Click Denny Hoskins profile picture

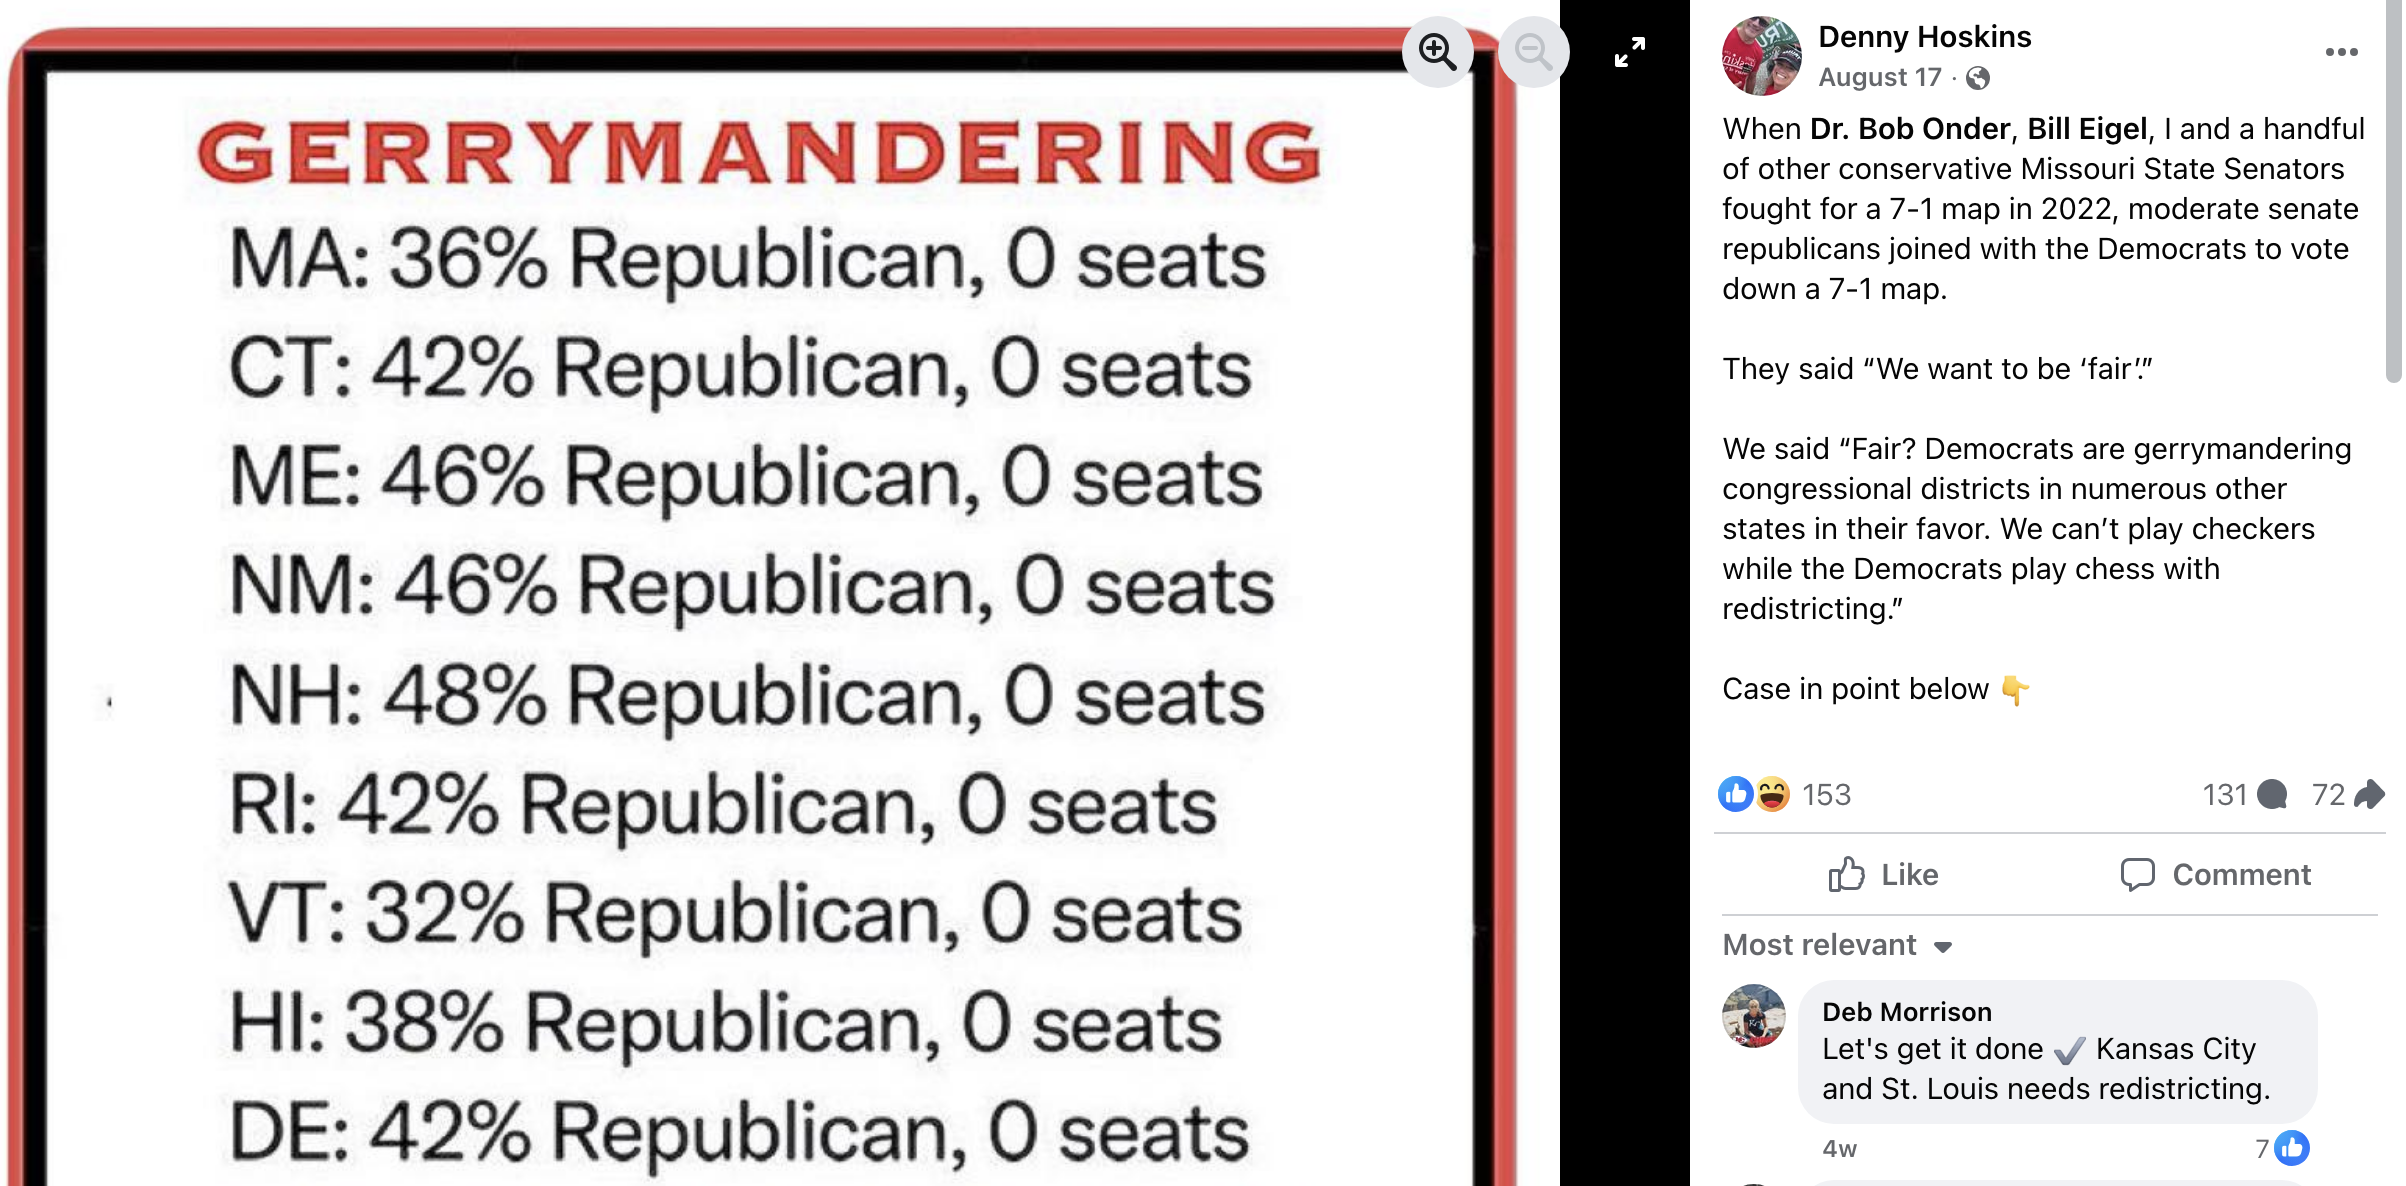point(1761,56)
